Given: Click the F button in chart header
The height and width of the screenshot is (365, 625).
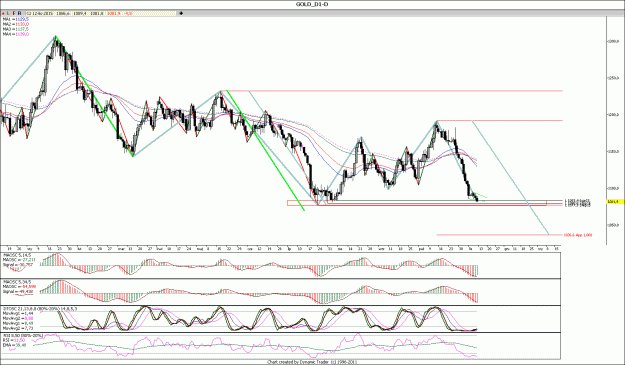Looking at the screenshot, I should pyautogui.click(x=14, y=13).
